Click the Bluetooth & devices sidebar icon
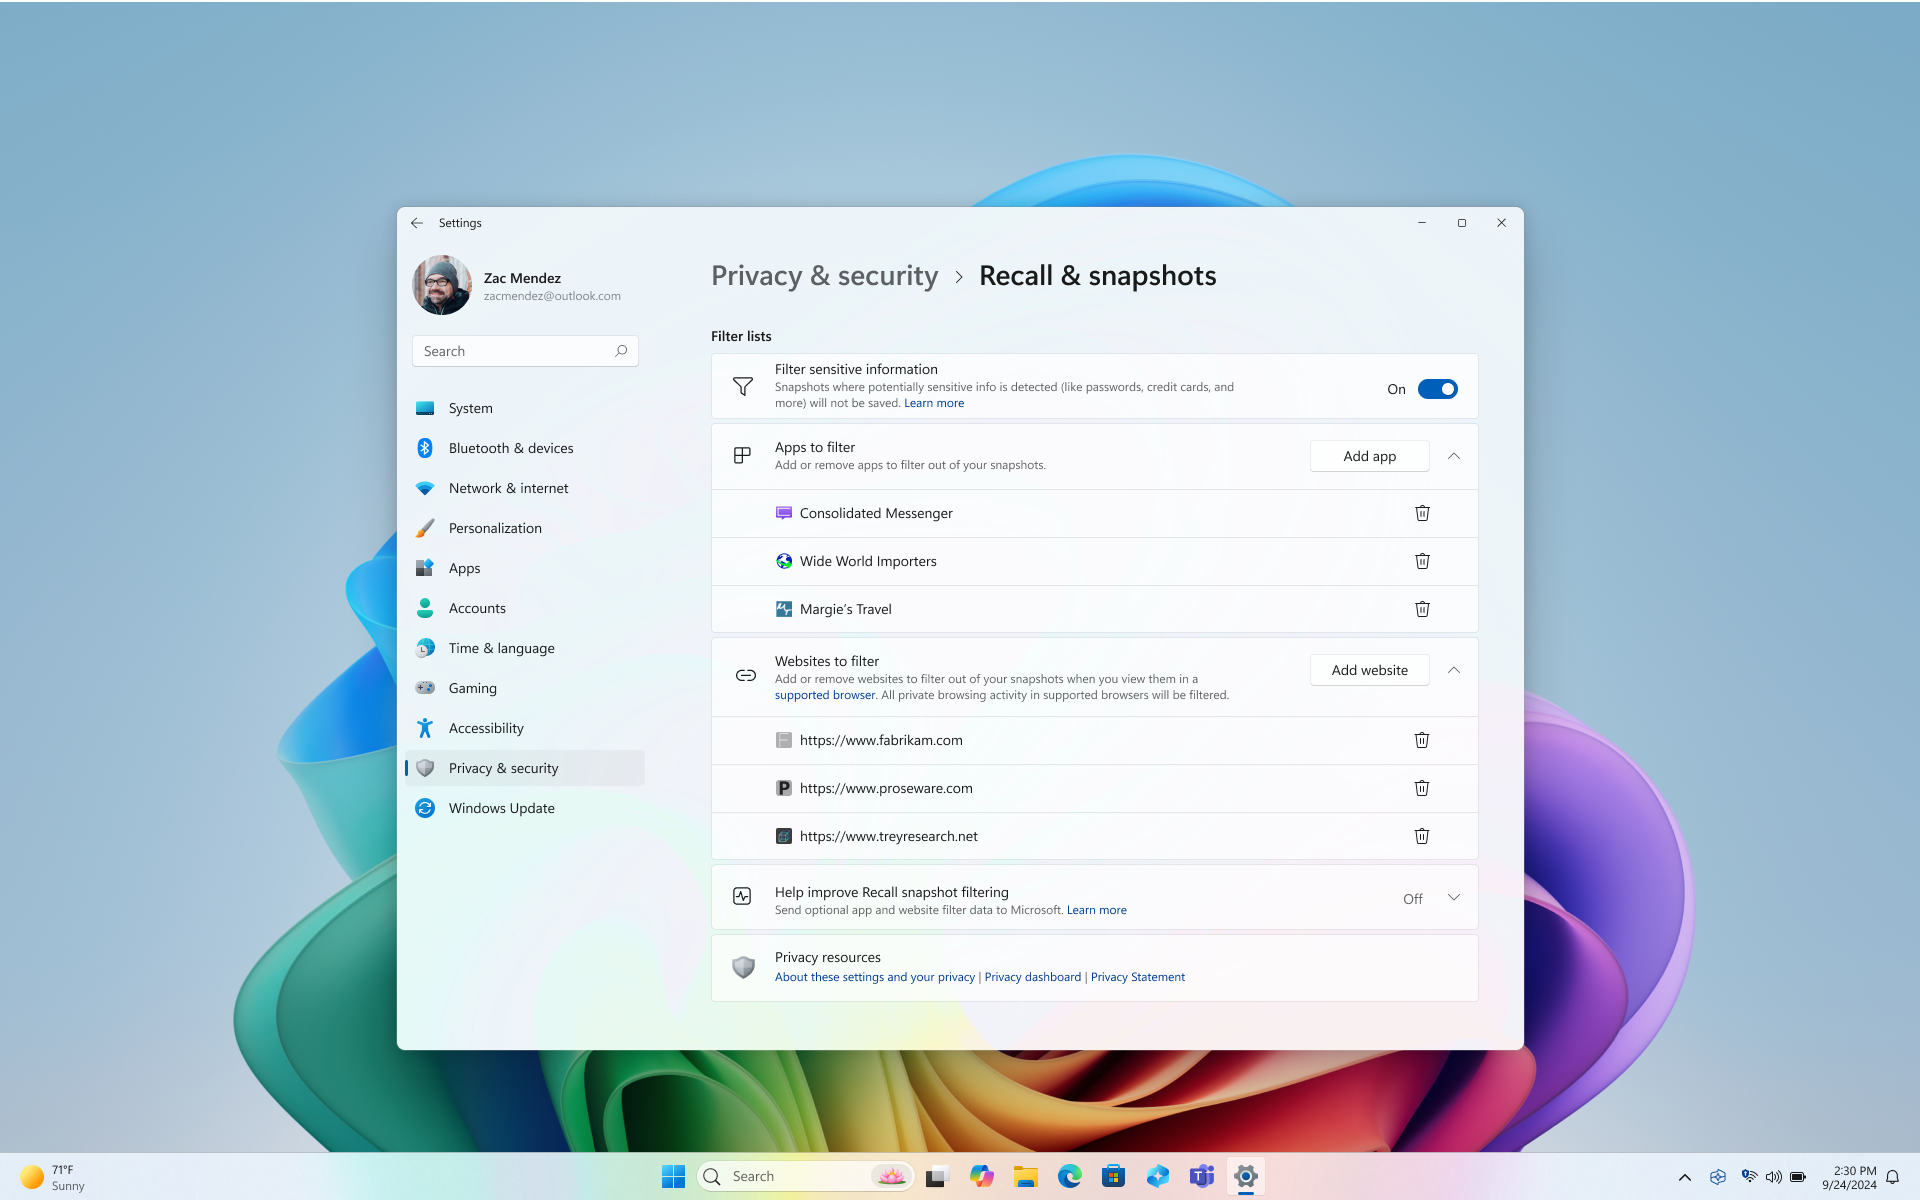The image size is (1920, 1200). [423, 447]
